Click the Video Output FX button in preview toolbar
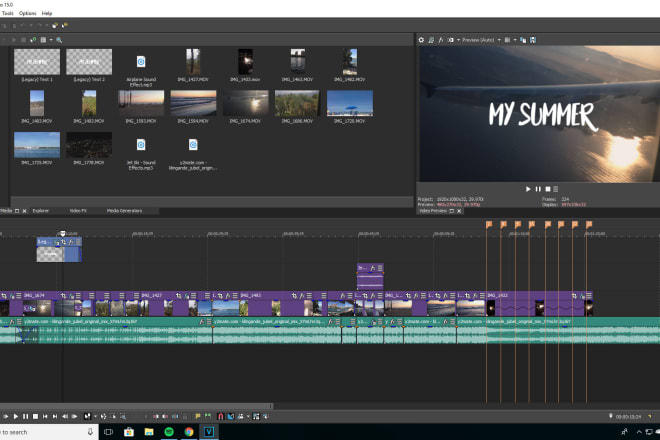 (441, 40)
